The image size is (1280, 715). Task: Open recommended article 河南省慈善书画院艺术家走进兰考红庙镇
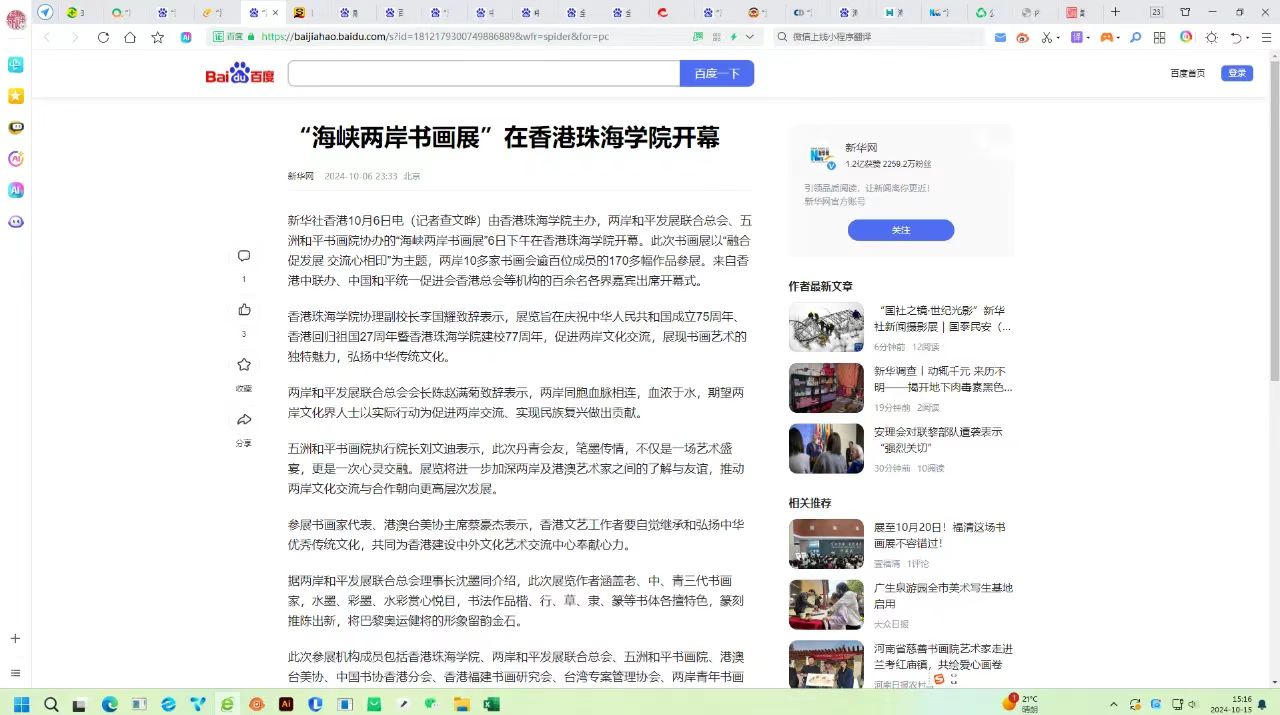pyautogui.click(x=944, y=656)
